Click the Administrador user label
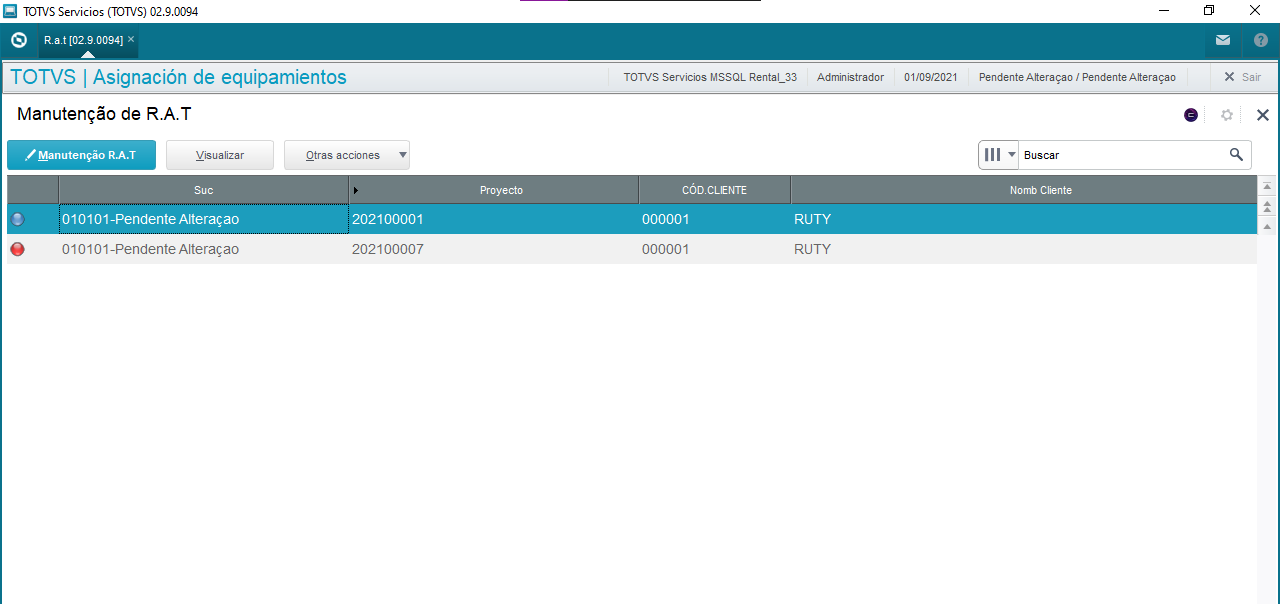This screenshot has width=1280, height=604. (x=850, y=77)
